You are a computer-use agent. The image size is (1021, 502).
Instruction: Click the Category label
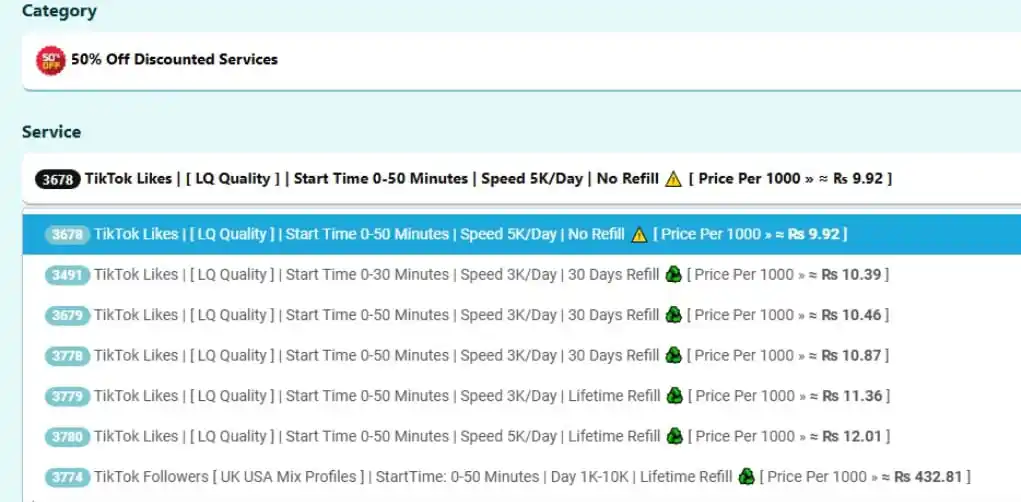59,11
